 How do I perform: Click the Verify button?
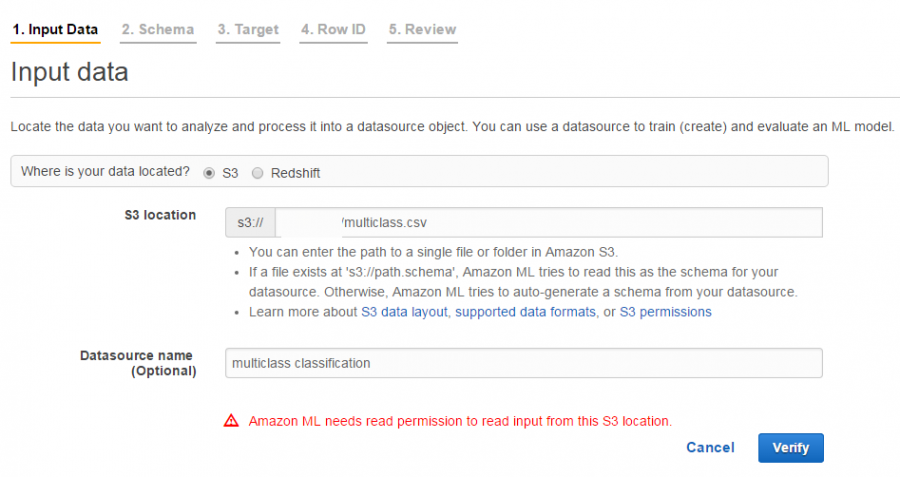click(790, 448)
